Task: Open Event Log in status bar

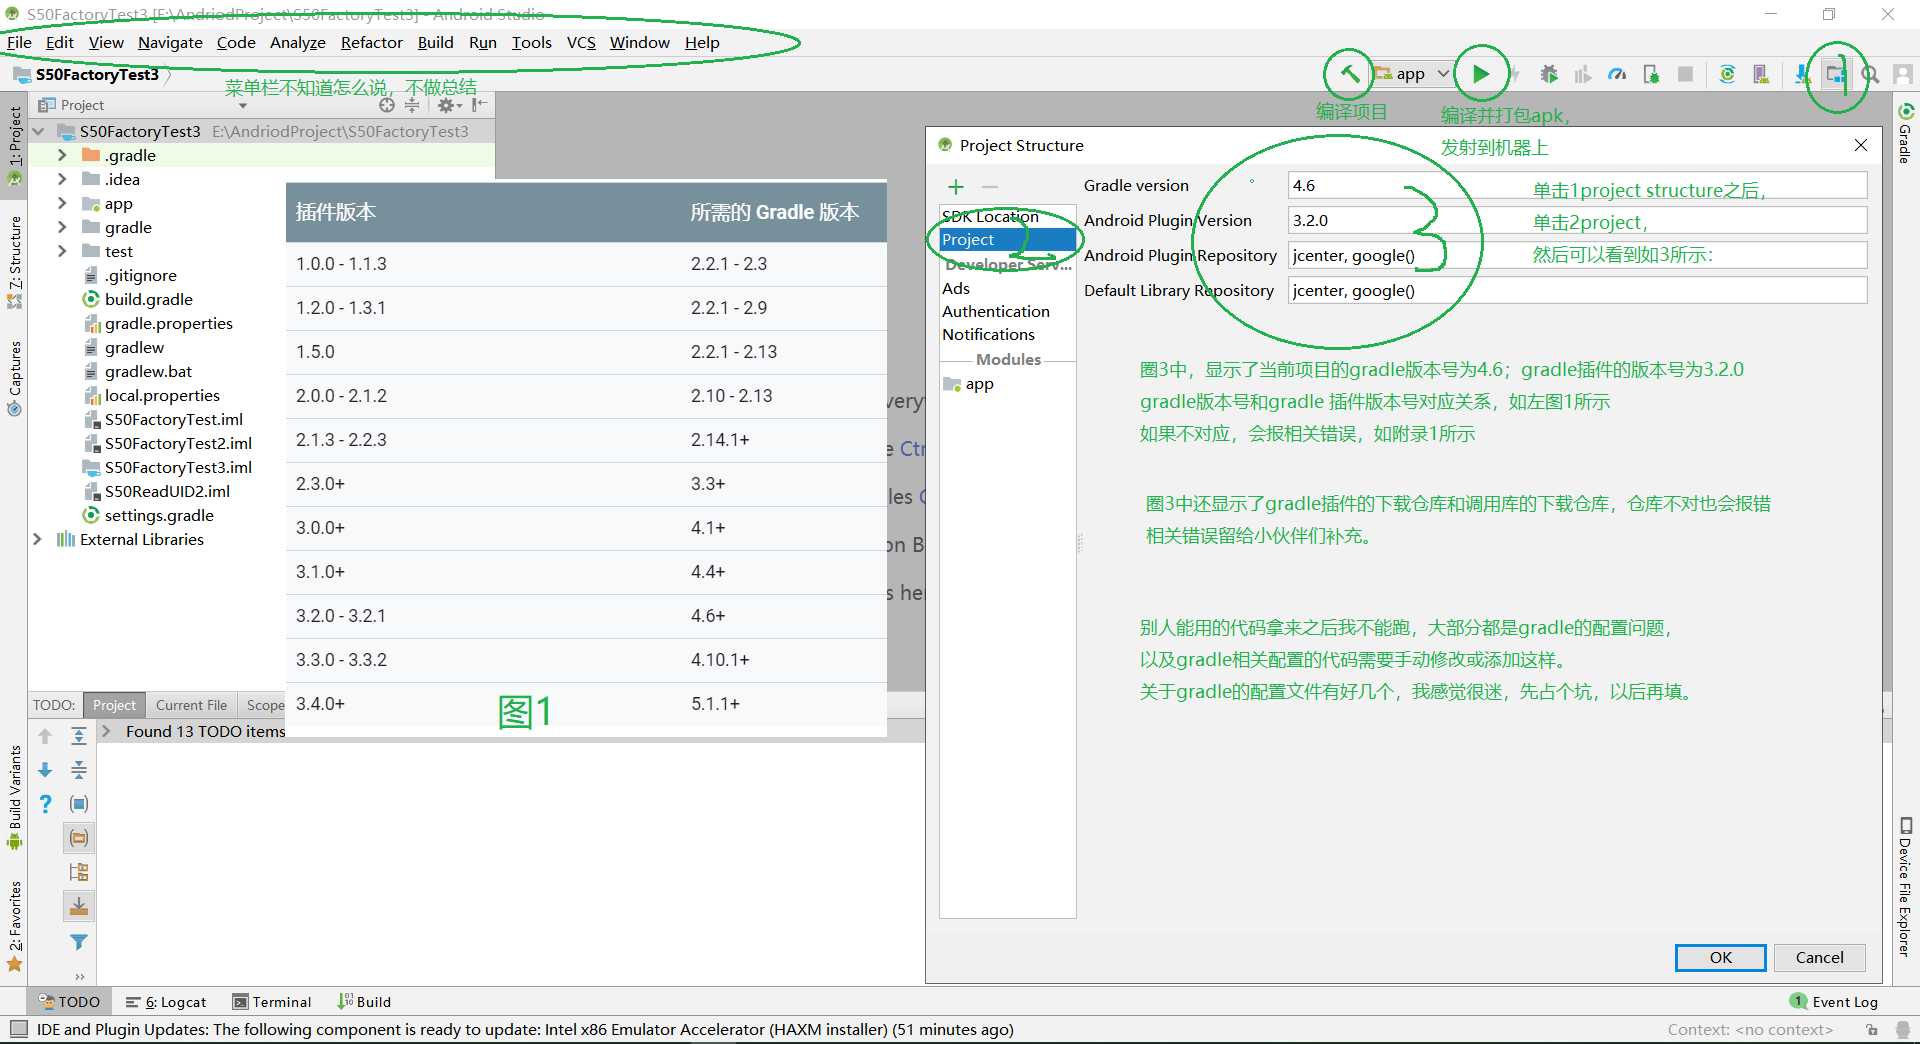Action: pos(1834,1001)
